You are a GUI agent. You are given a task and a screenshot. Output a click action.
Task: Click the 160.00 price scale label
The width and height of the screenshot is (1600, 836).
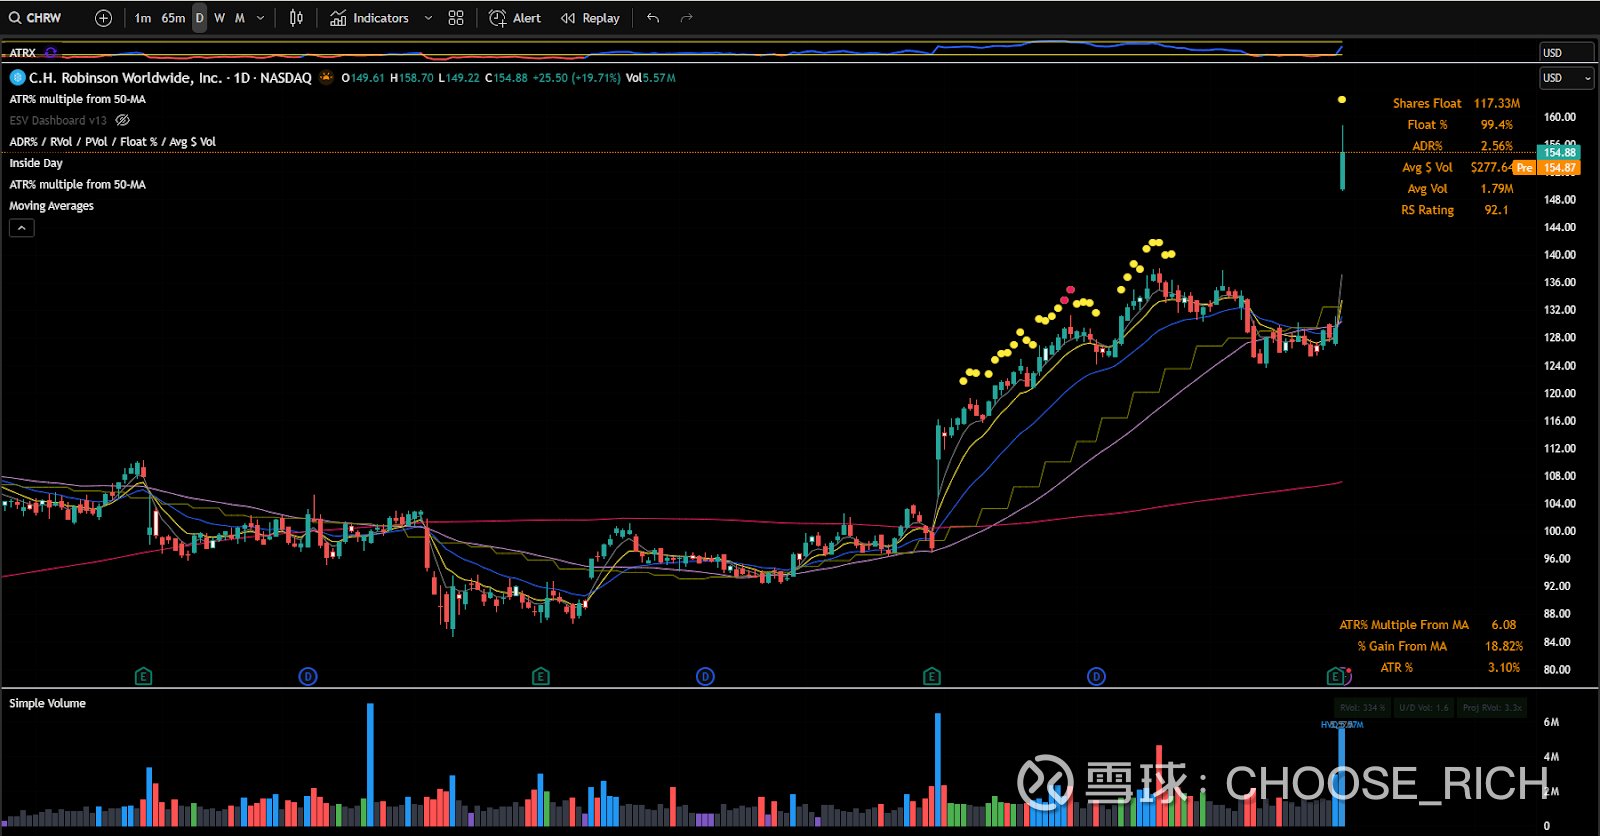1560,117
